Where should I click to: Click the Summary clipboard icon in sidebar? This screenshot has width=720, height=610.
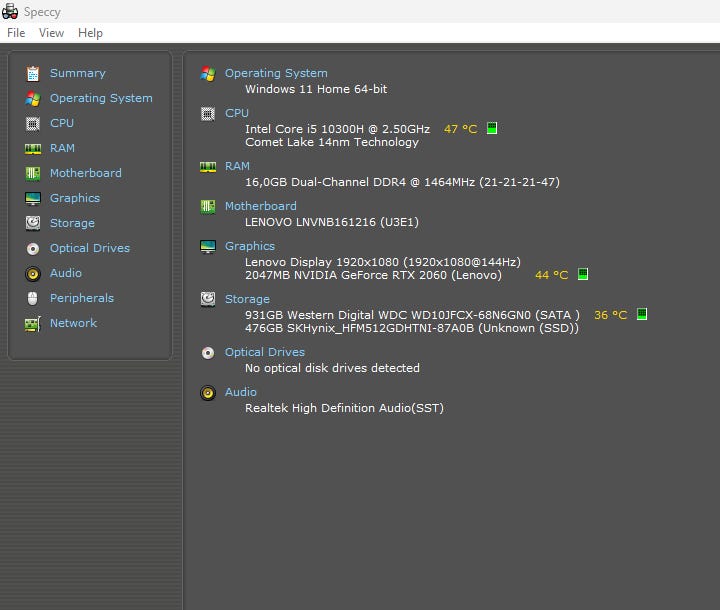click(x=33, y=73)
